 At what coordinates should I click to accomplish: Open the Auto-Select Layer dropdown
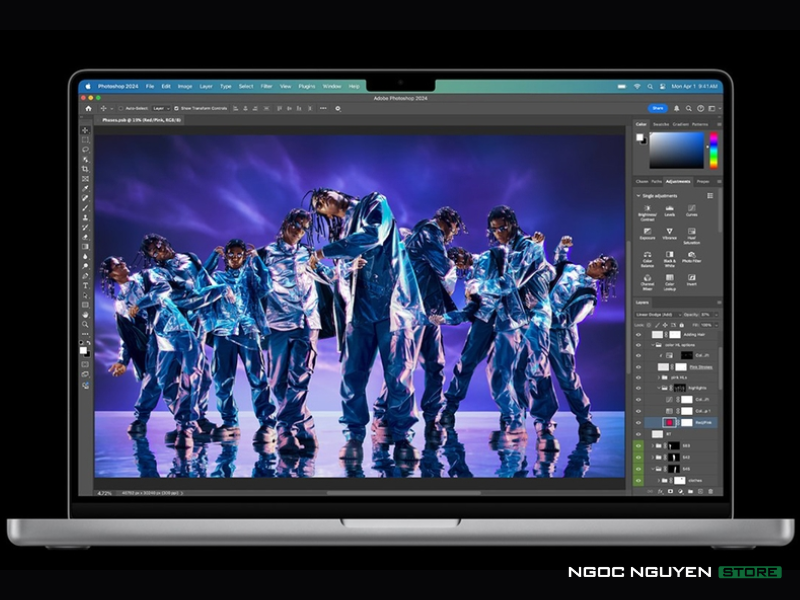(x=161, y=108)
